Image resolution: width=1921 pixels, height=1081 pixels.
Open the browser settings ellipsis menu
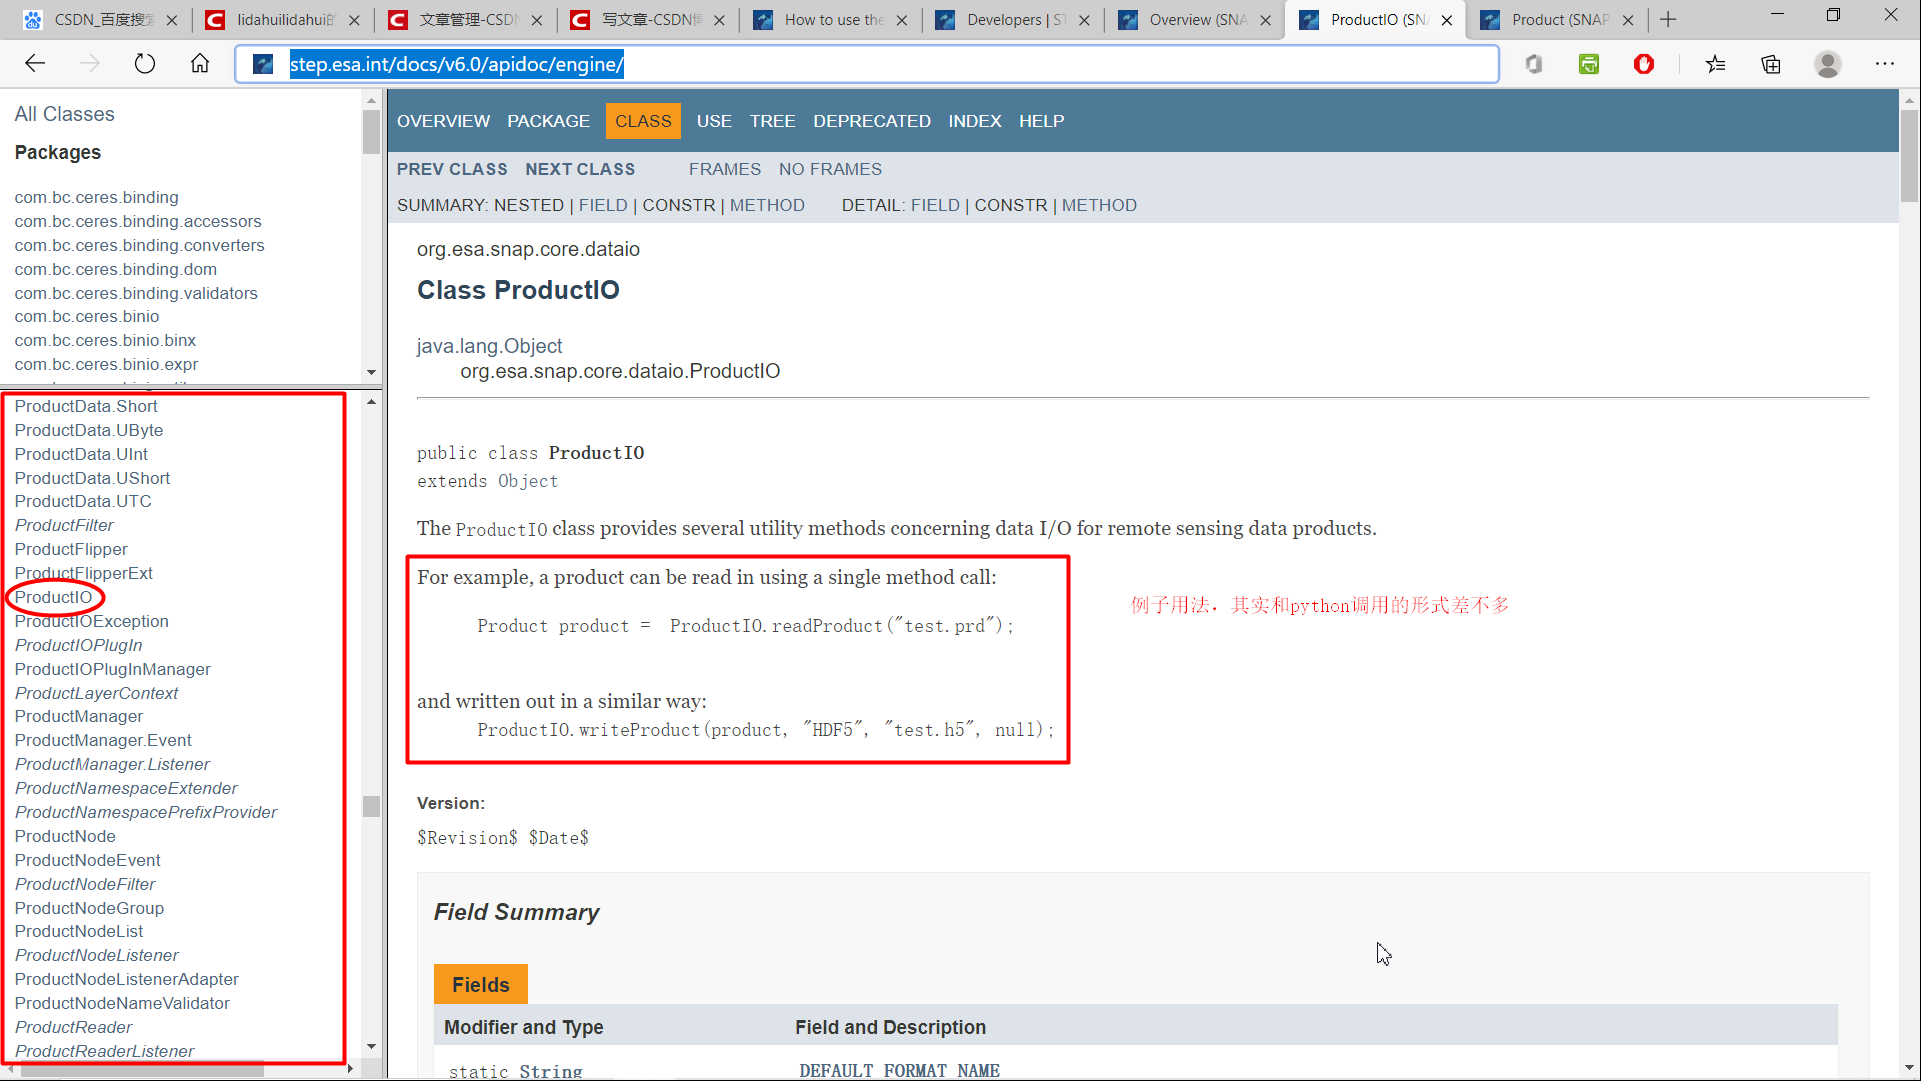click(x=1885, y=64)
